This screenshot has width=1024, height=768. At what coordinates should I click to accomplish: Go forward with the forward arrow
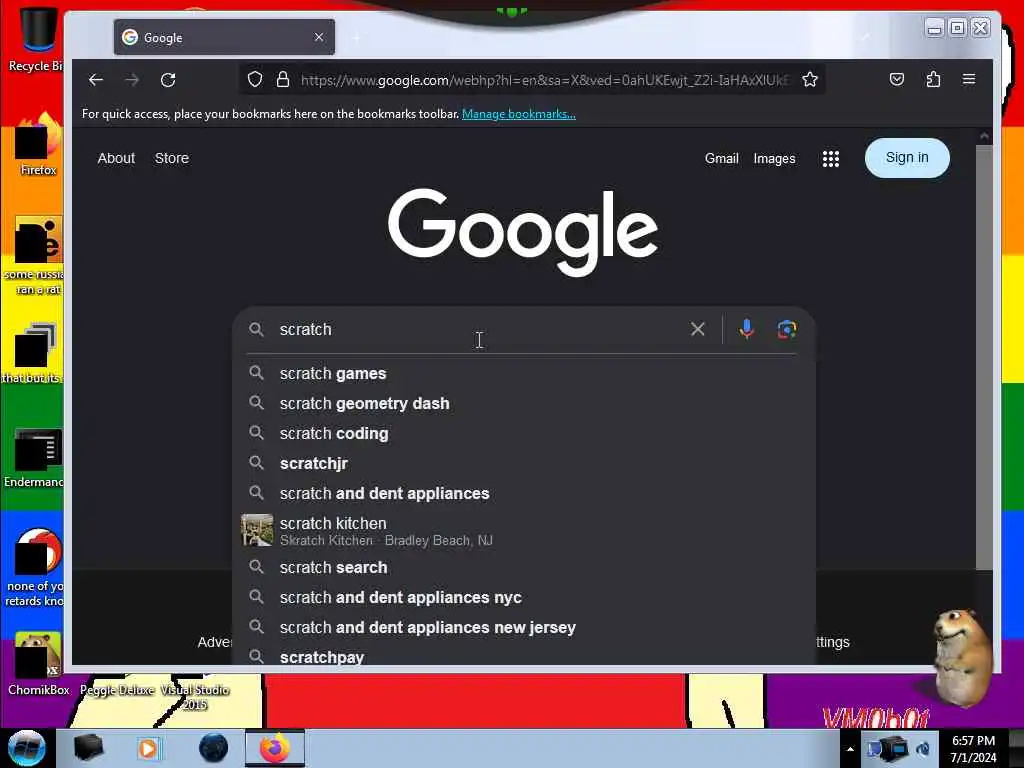point(132,80)
